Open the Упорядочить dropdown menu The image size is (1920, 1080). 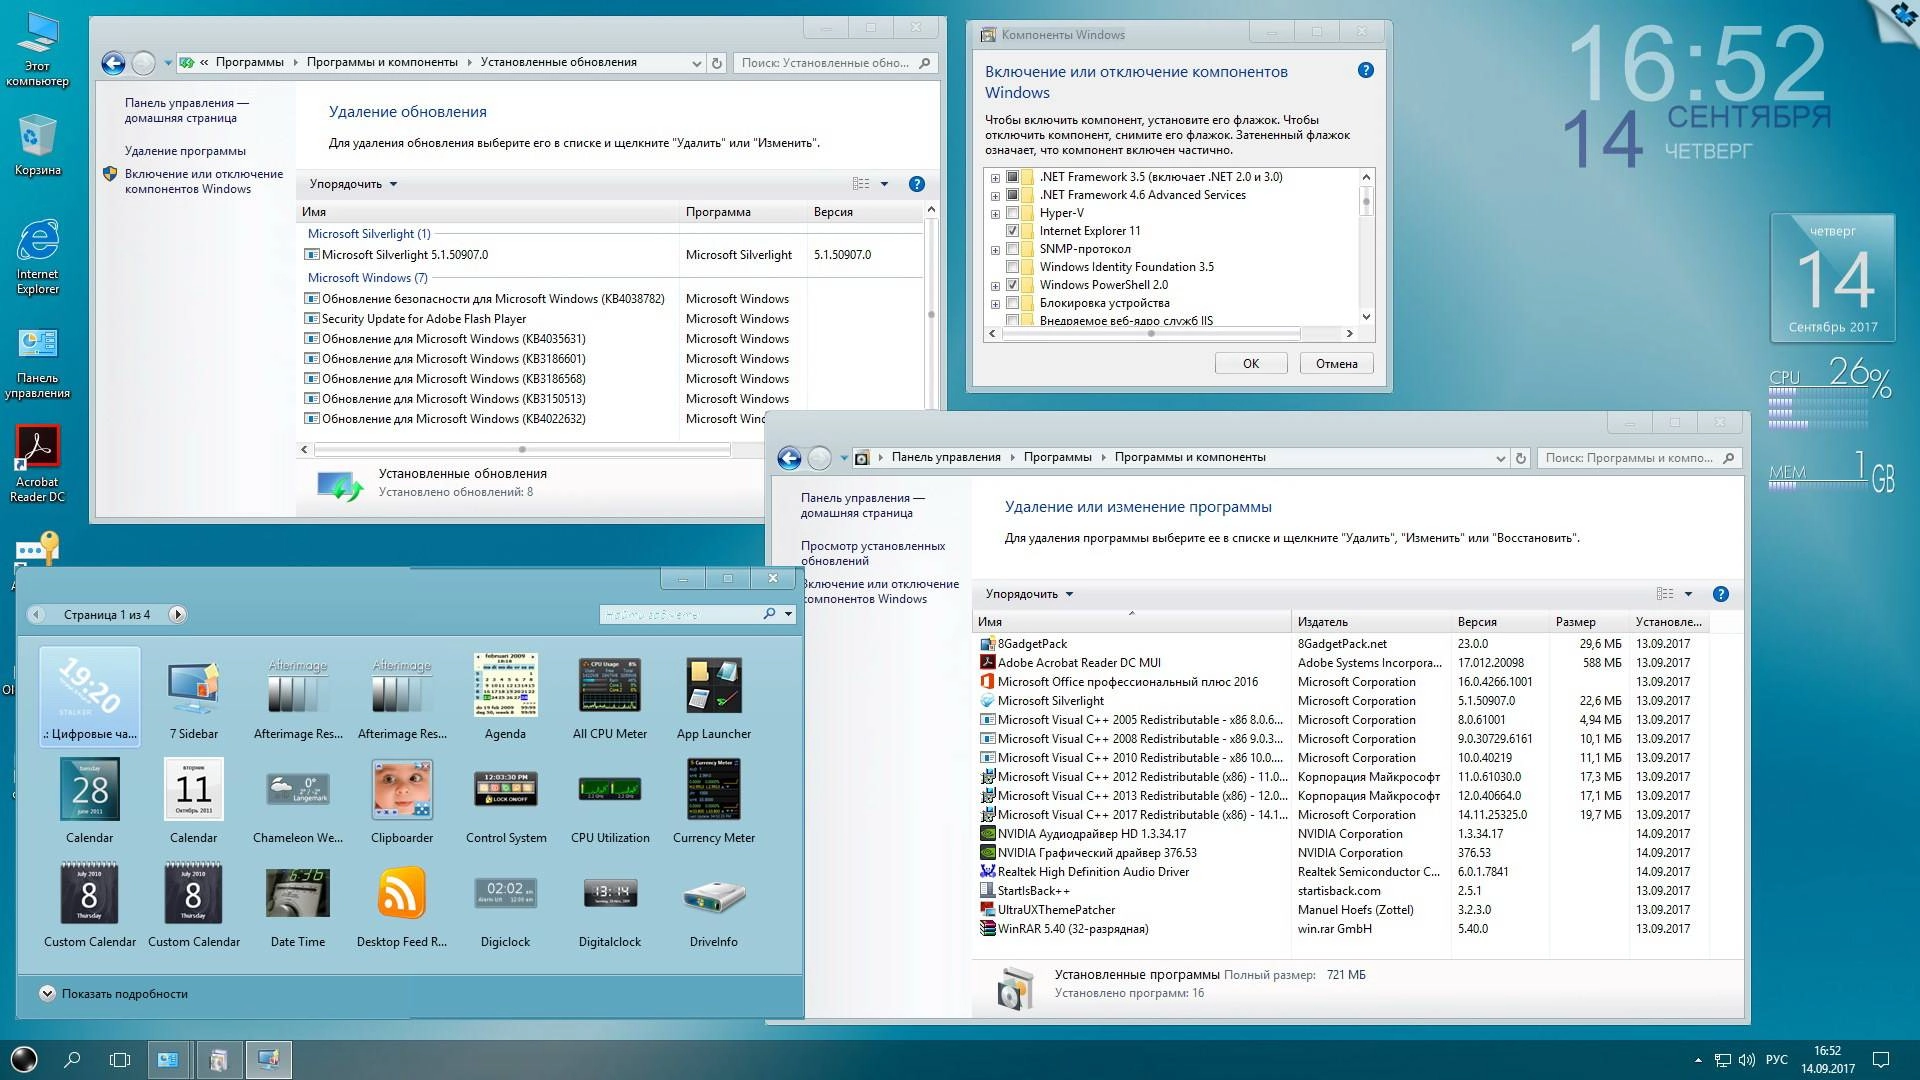click(1025, 593)
